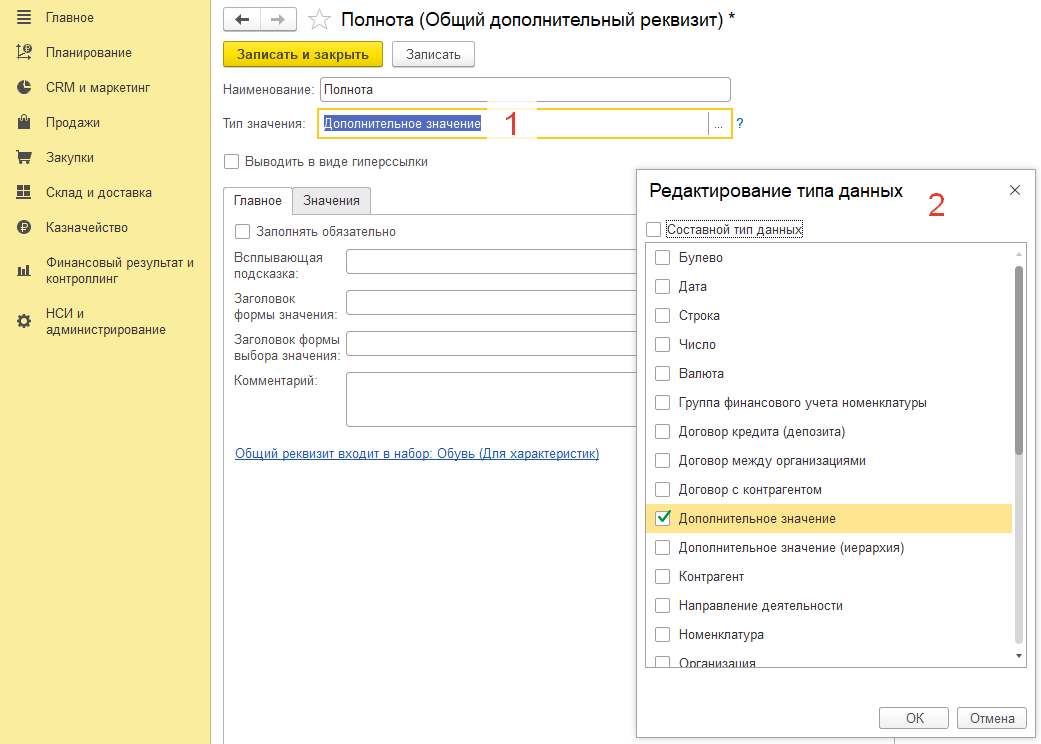Check Дополнительное значение (иерархия) type
Viewport: 1041px width, 744px height.
coord(663,548)
